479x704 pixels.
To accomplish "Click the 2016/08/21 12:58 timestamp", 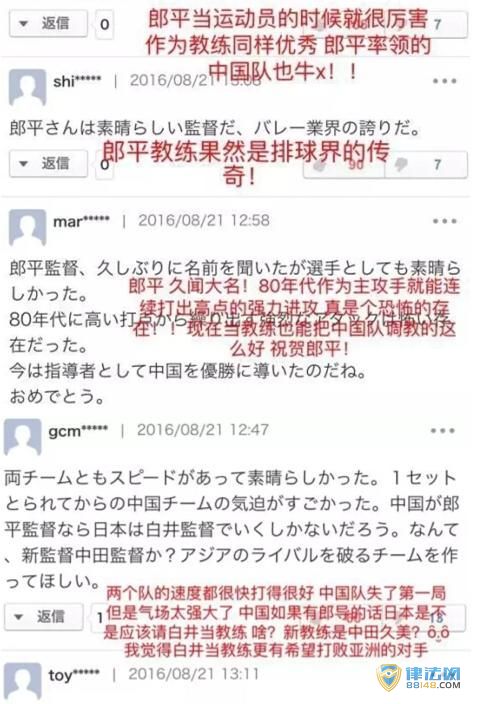I will tap(204, 220).
